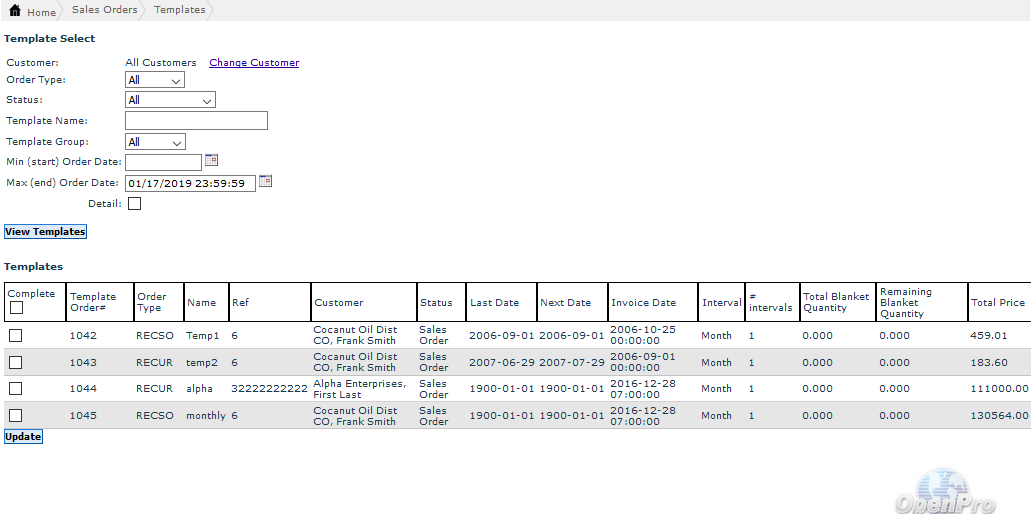
Task: Follow the Change Customer link
Action: 254,63
